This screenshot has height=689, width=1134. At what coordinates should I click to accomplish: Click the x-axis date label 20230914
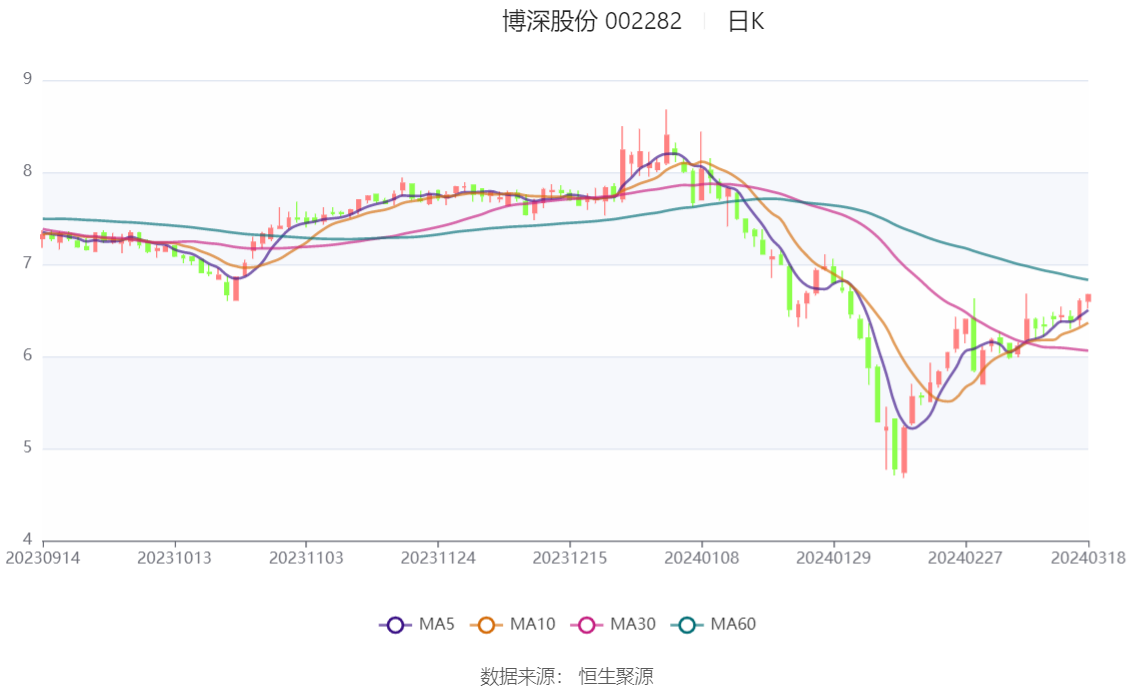coord(43,558)
